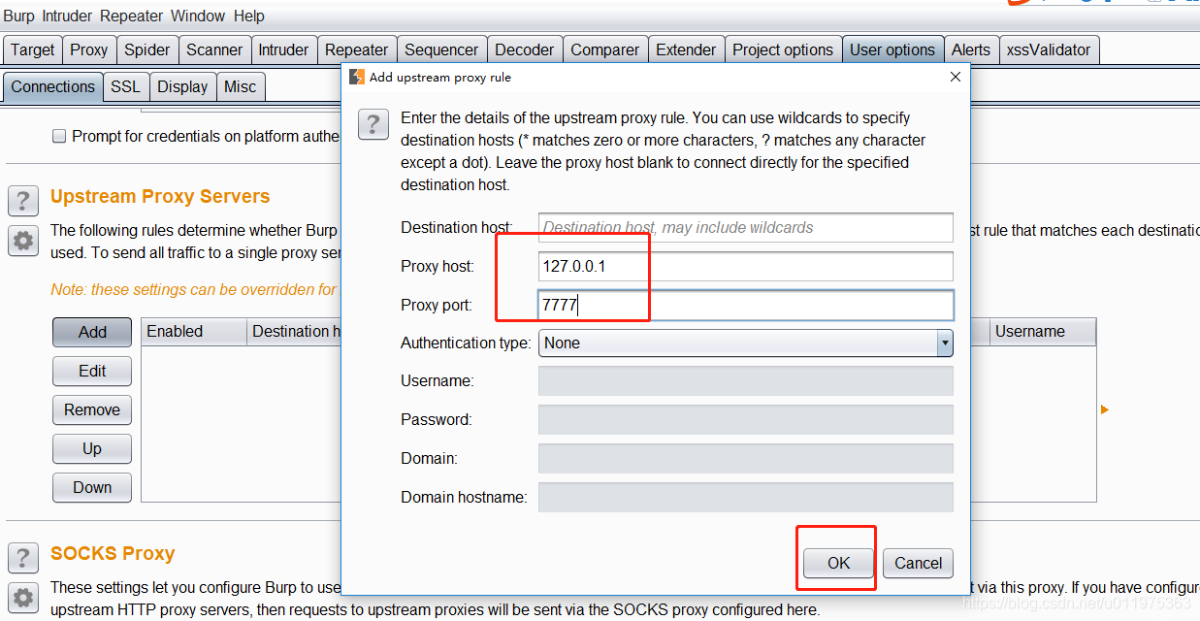Click the disabled Domain field
The image size is (1200, 621).
[746, 458]
